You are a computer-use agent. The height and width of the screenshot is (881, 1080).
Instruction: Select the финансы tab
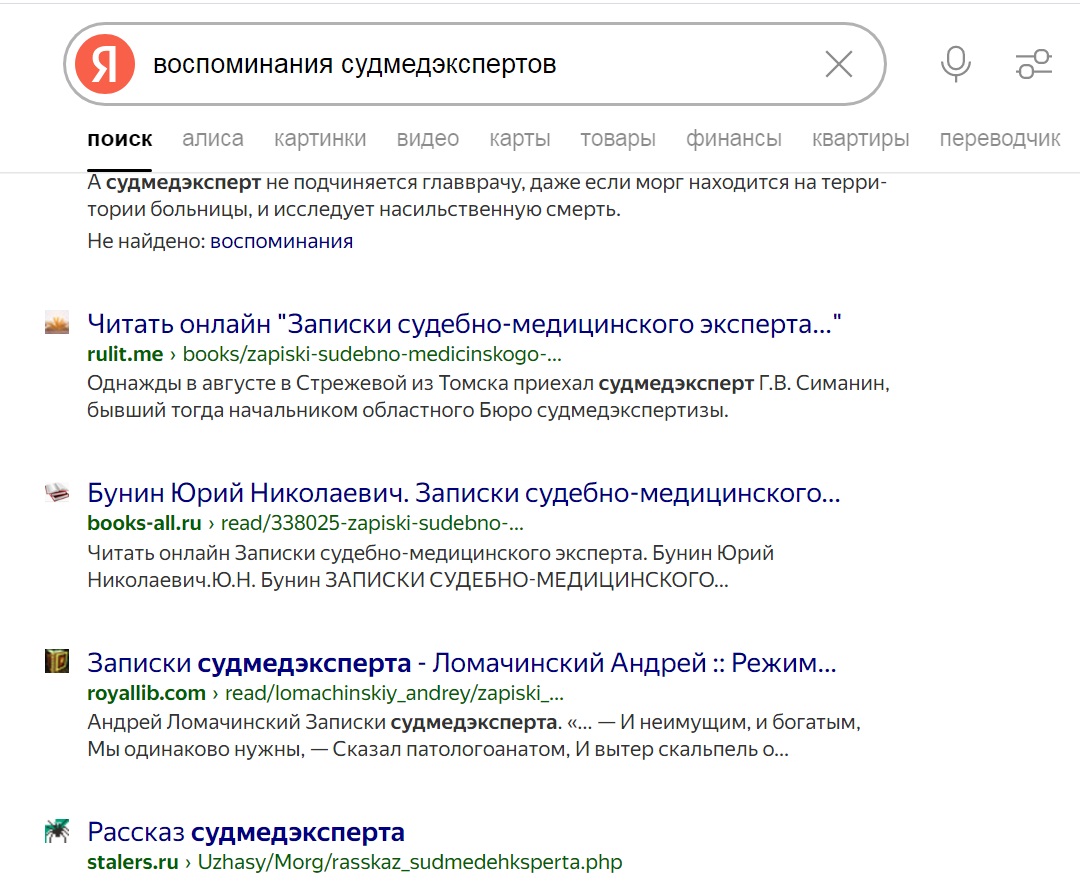pos(734,138)
